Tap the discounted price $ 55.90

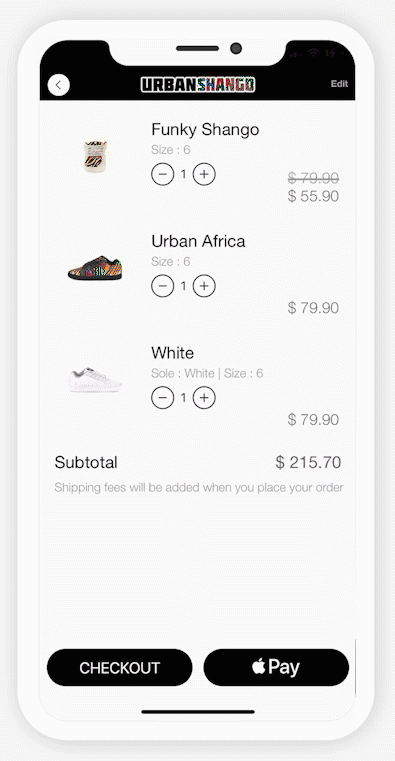pyautogui.click(x=313, y=196)
